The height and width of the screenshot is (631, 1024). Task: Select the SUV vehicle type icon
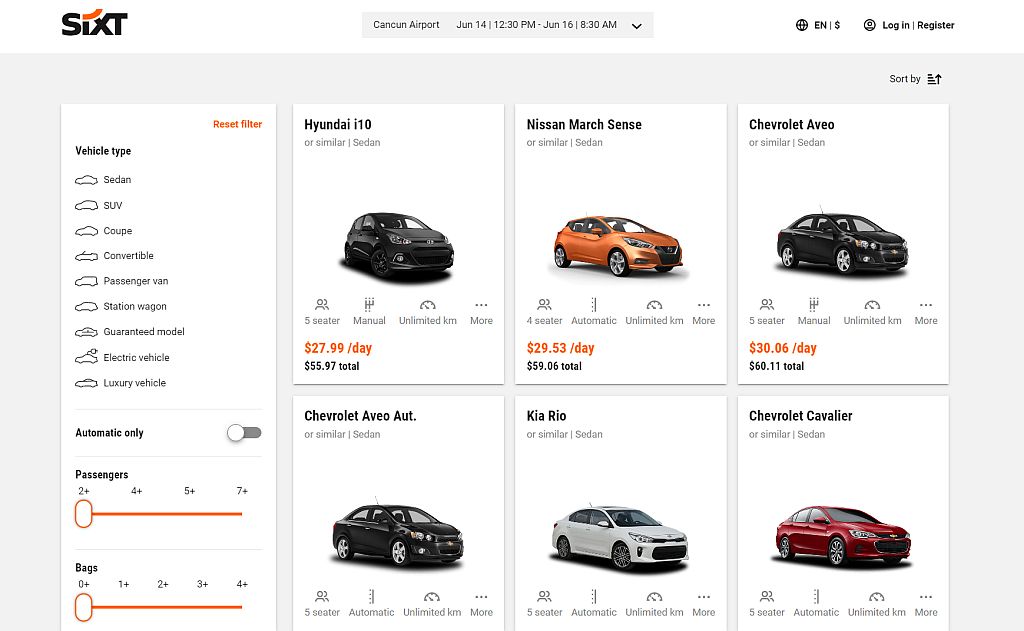[85, 205]
